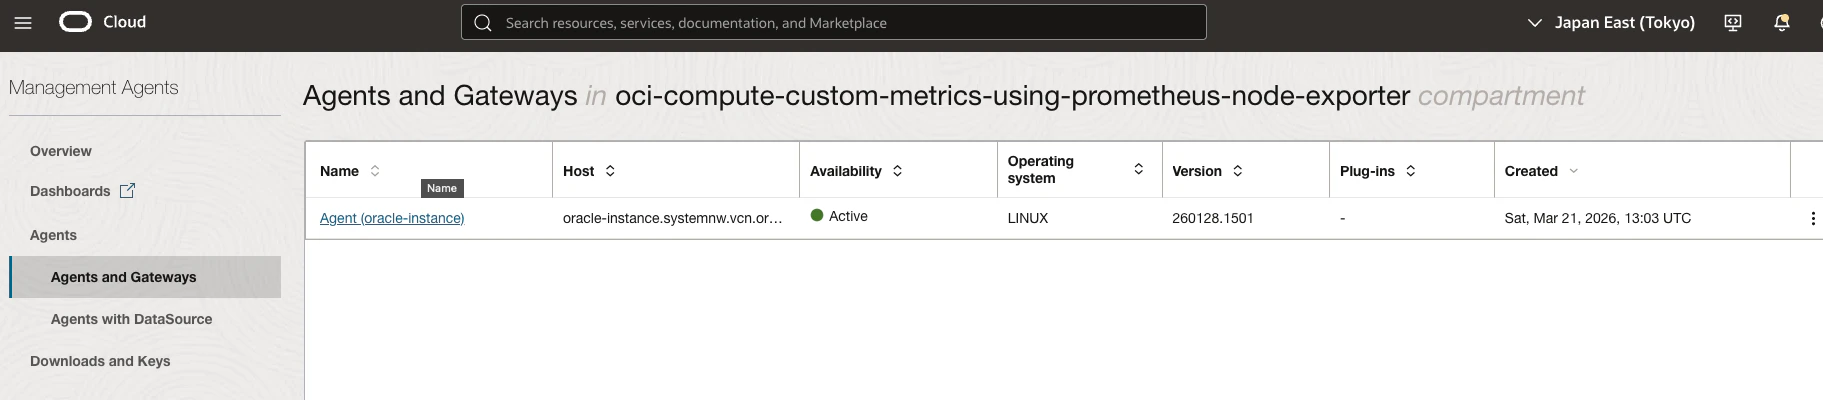Sort table by Host column arrows
This screenshot has height=400, width=1823.
coord(610,171)
